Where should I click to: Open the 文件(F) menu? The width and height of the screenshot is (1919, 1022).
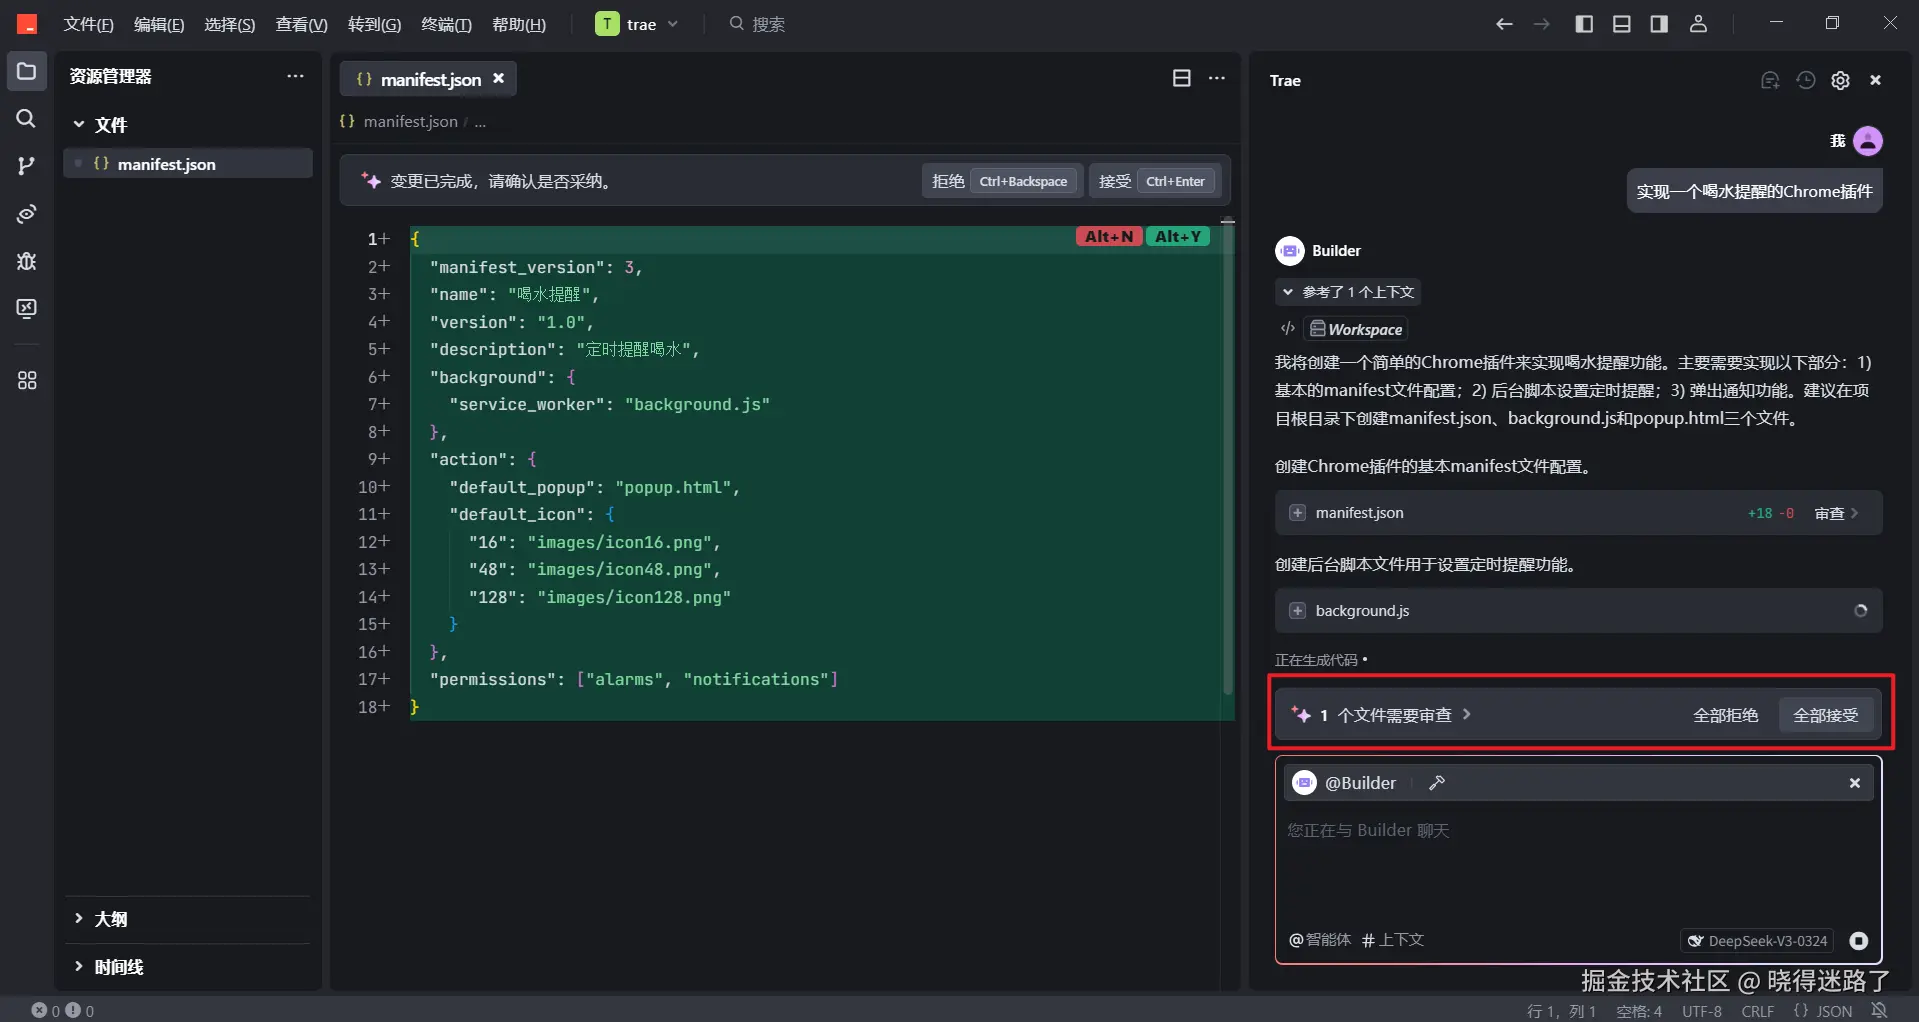(x=88, y=24)
